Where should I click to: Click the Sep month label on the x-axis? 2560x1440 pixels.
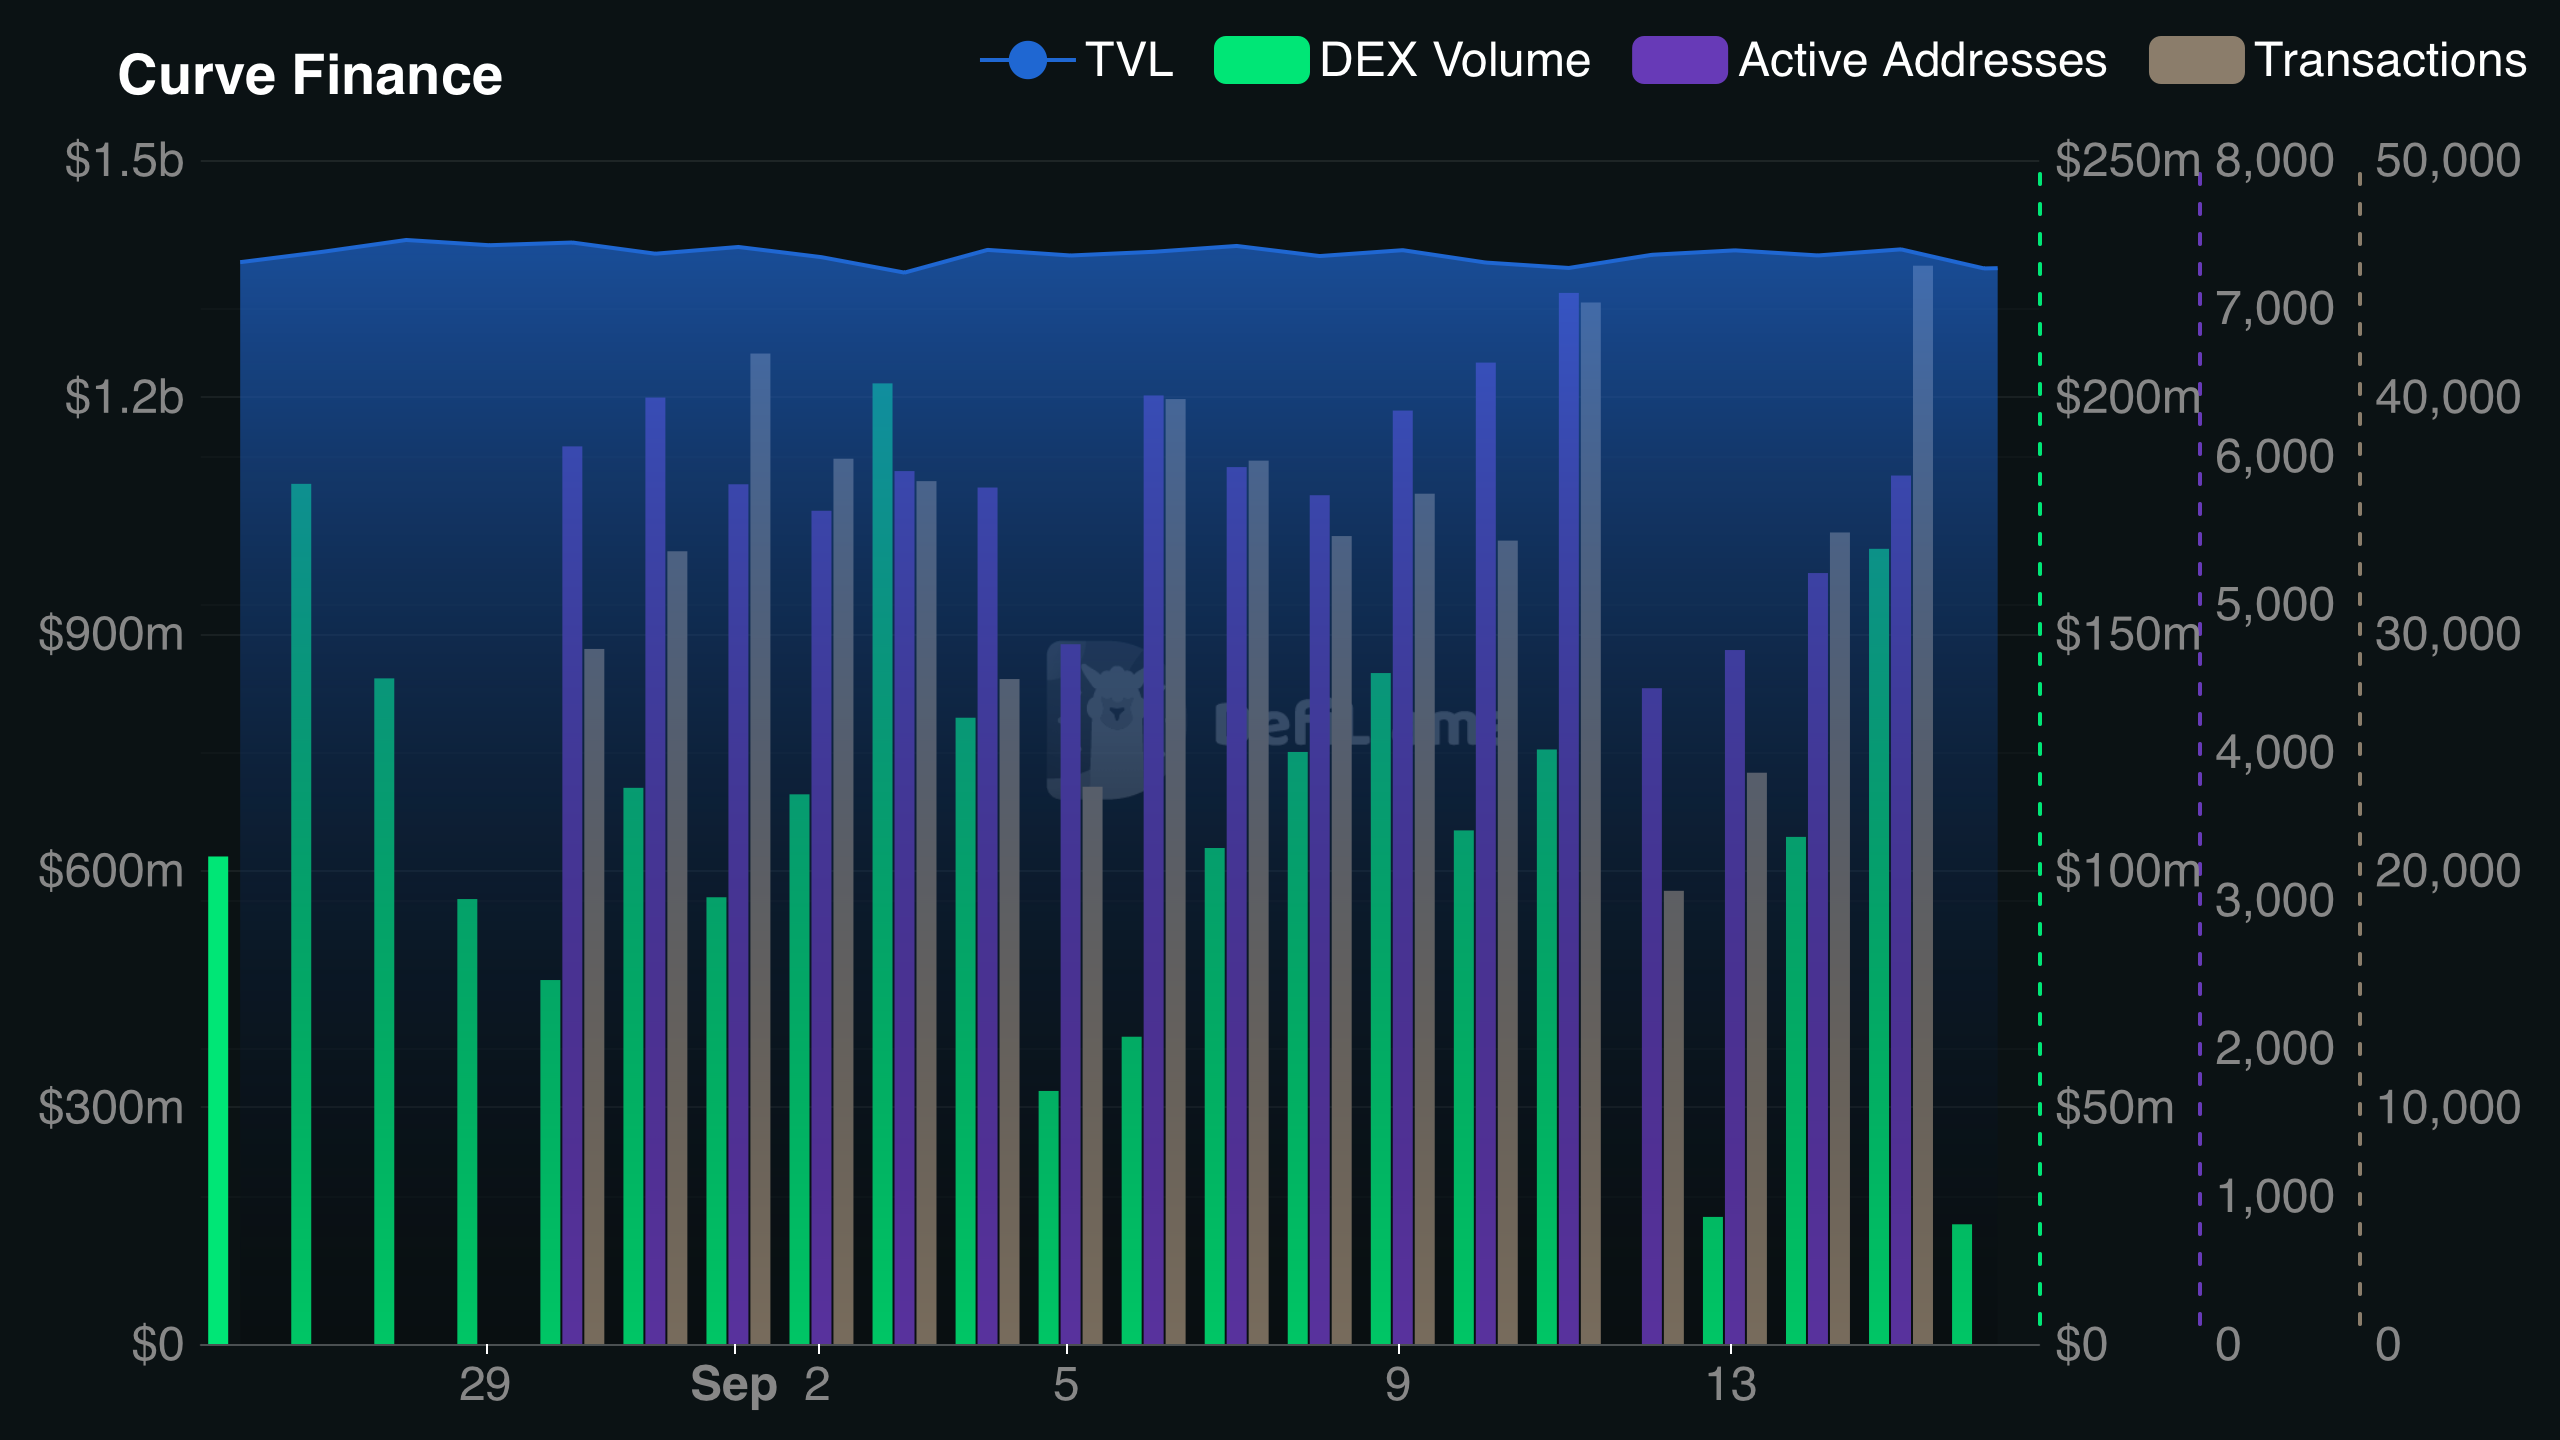(x=734, y=1386)
